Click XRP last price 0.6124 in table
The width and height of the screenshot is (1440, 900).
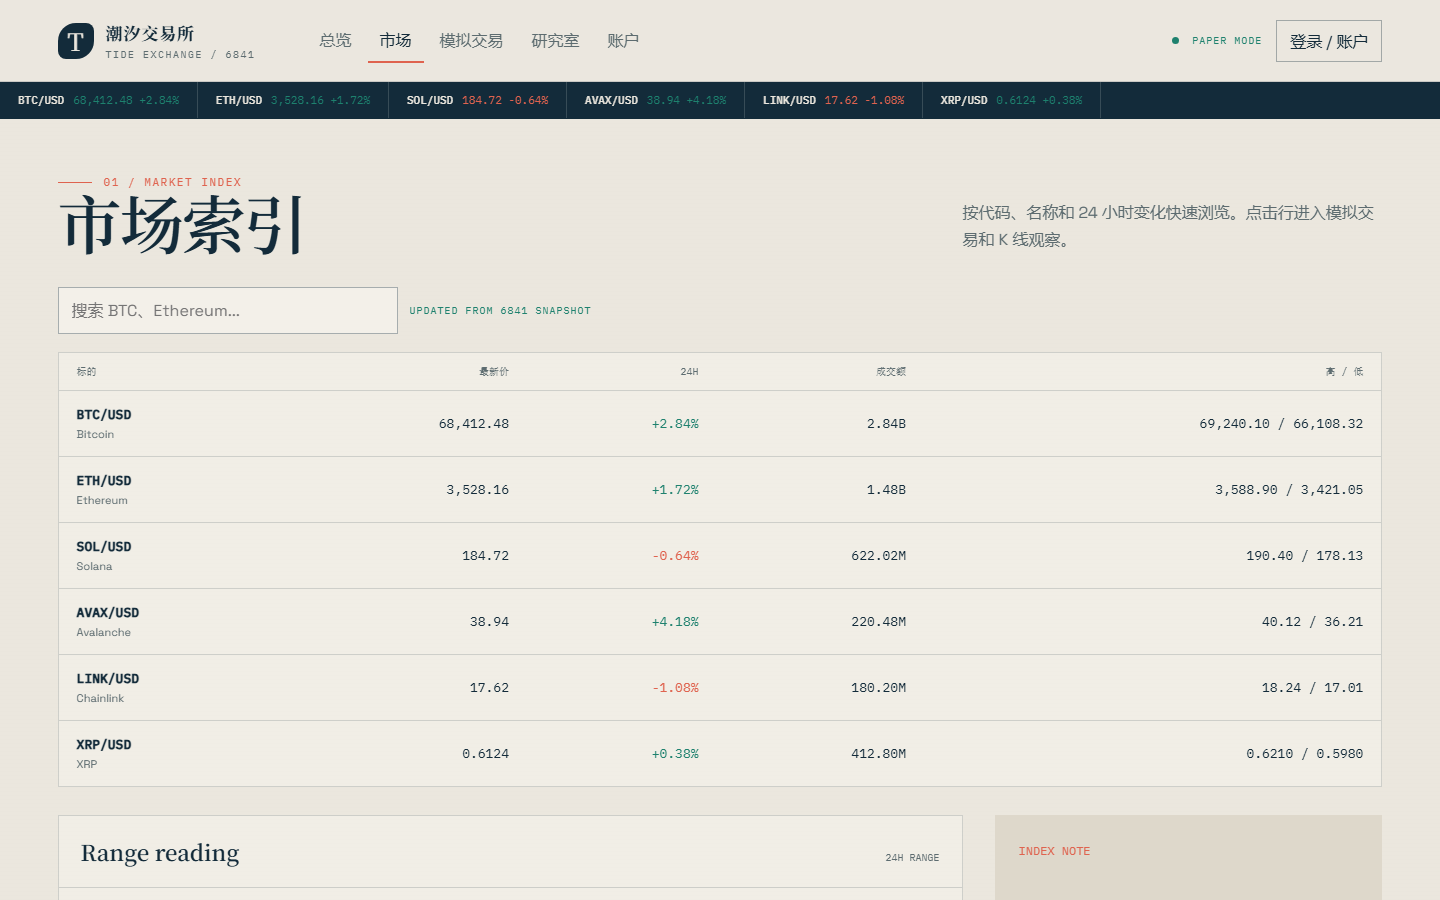pyautogui.click(x=486, y=754)
